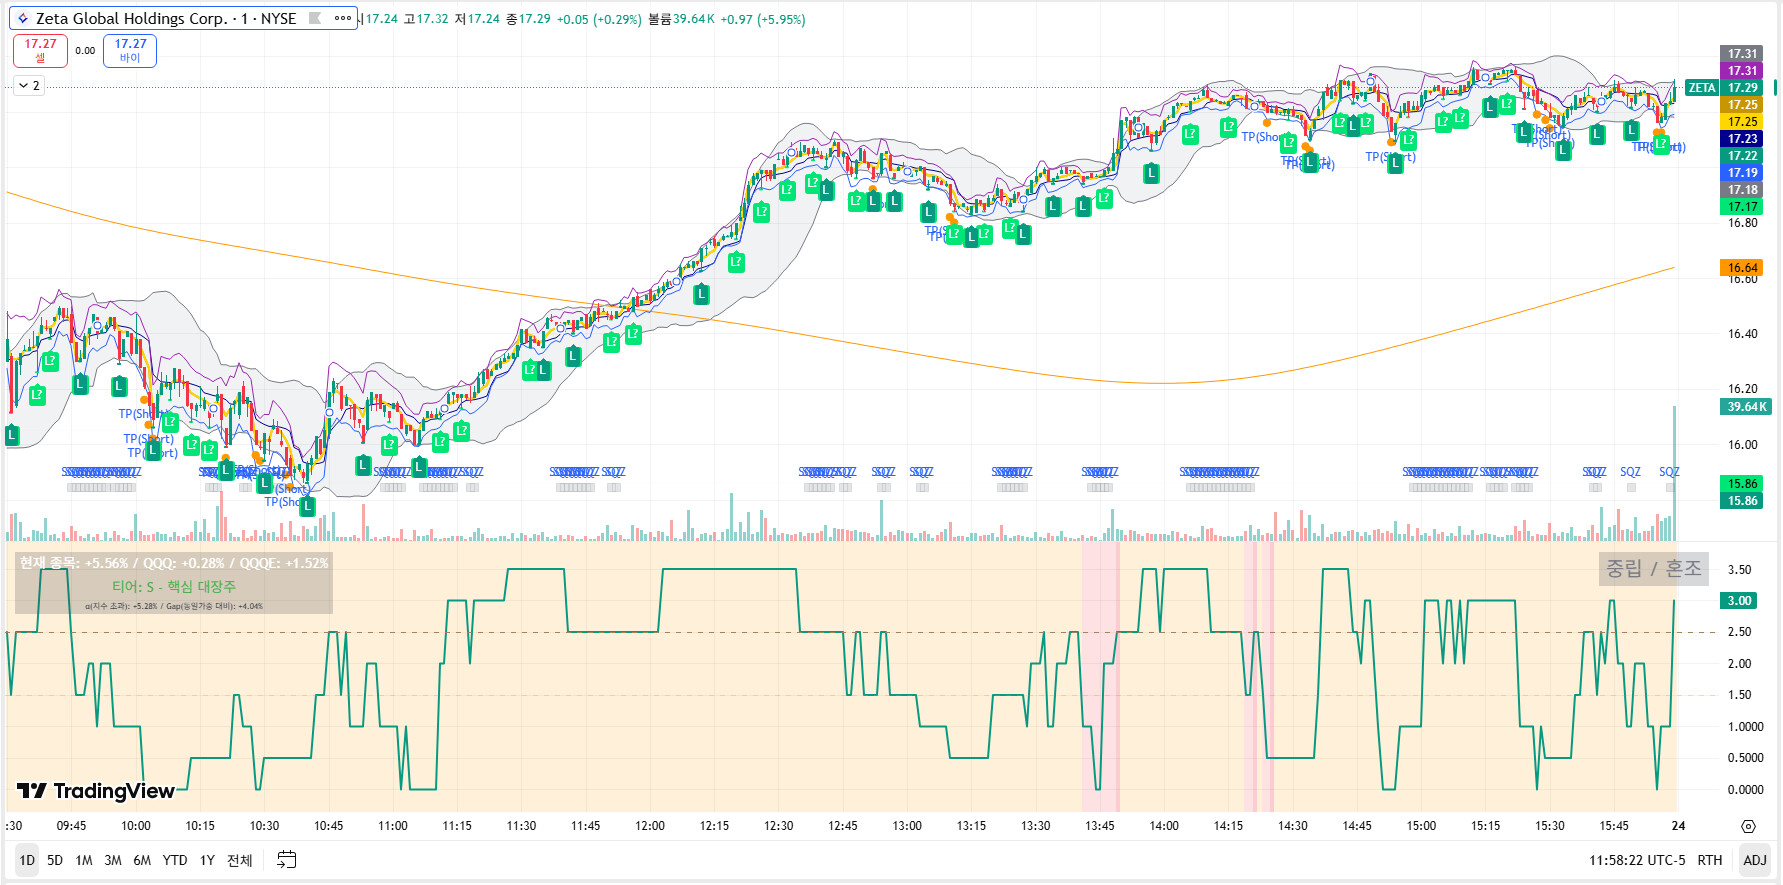
Task: Open the three-dots more menu in legend
Action: 343,18
